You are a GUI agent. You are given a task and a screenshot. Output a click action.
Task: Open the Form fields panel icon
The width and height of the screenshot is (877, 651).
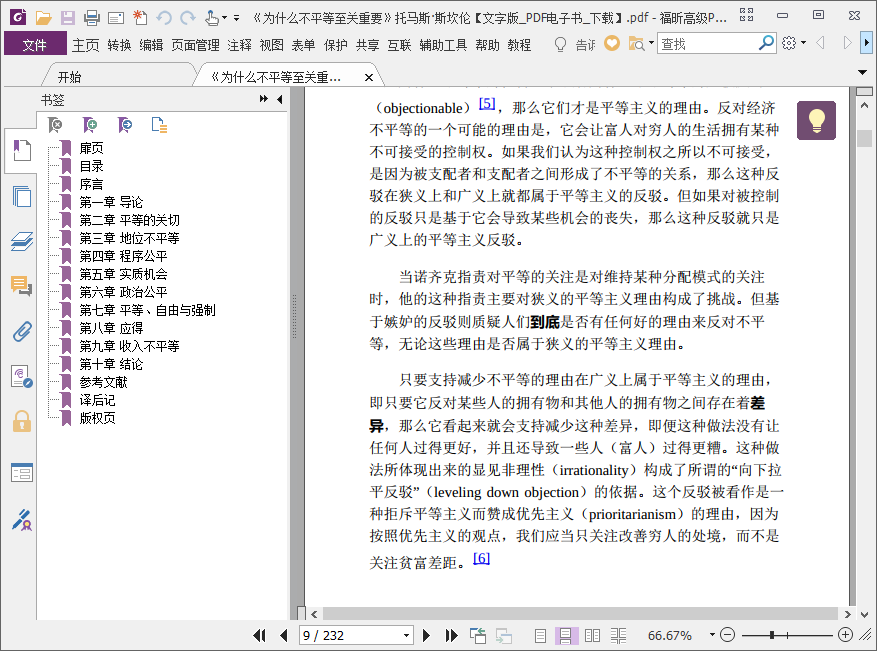click(22, 473)
